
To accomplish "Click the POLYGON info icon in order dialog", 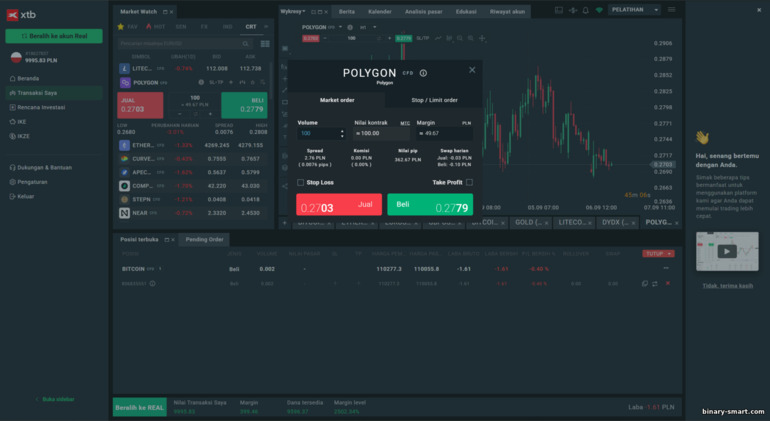I will click(x=423, y=73).
